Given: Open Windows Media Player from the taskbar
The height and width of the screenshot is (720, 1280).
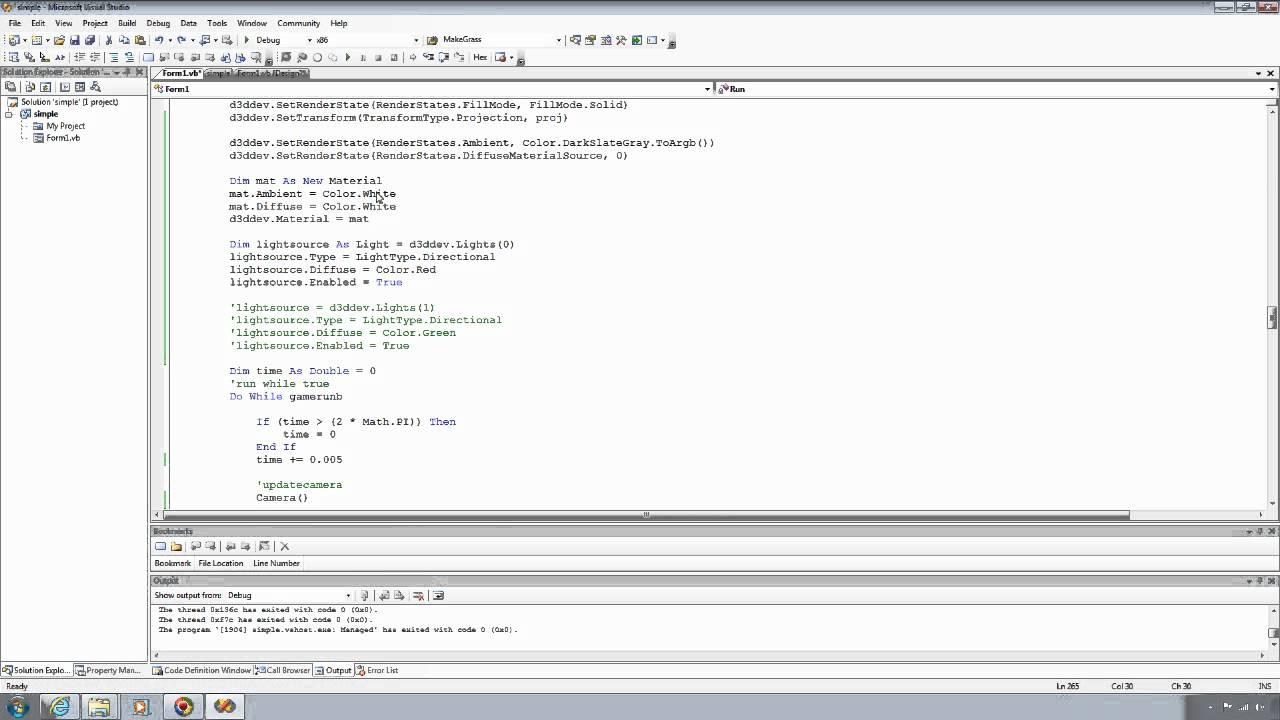Looking at the screenshot, I should [141, 707].
